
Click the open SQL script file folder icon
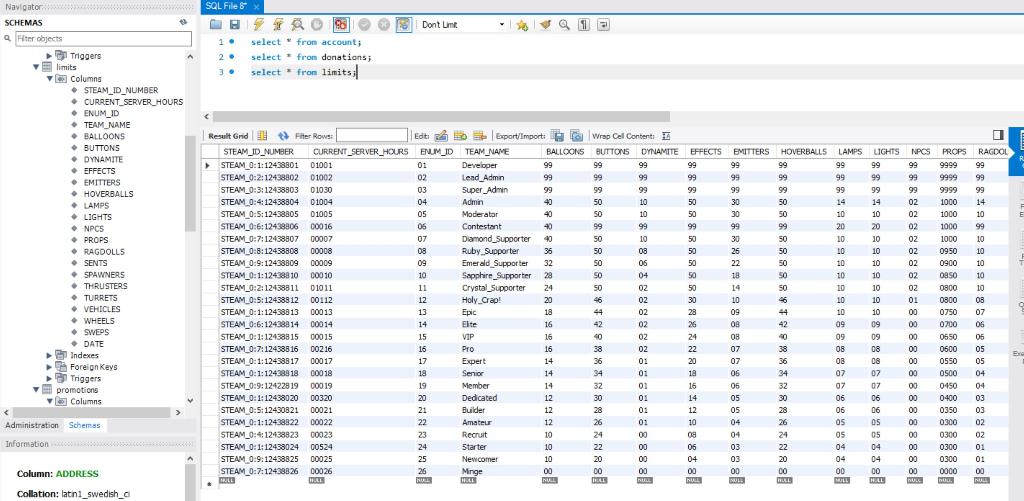215,24
